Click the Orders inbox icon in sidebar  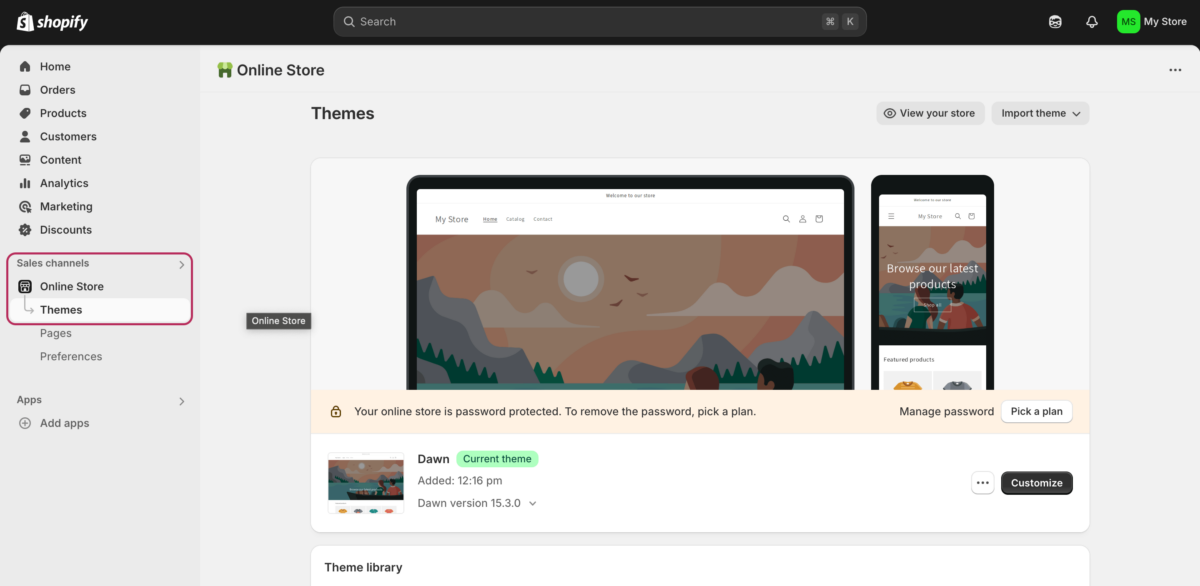25,90
